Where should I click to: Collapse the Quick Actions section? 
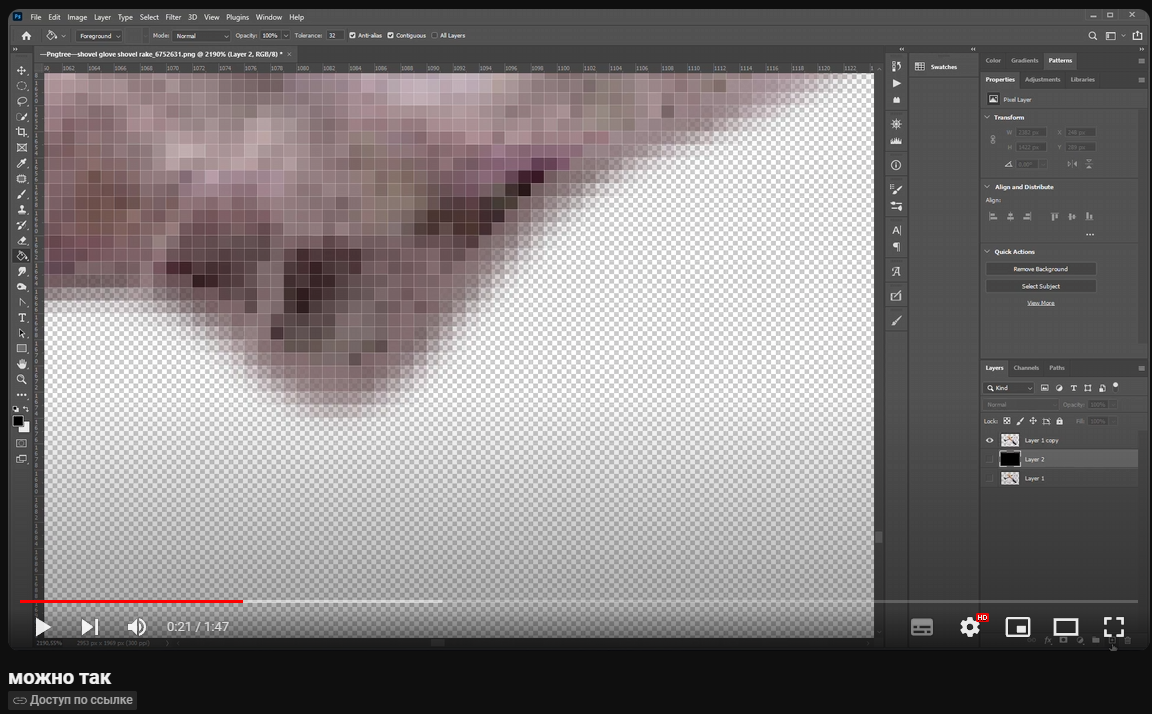point(987,251)
